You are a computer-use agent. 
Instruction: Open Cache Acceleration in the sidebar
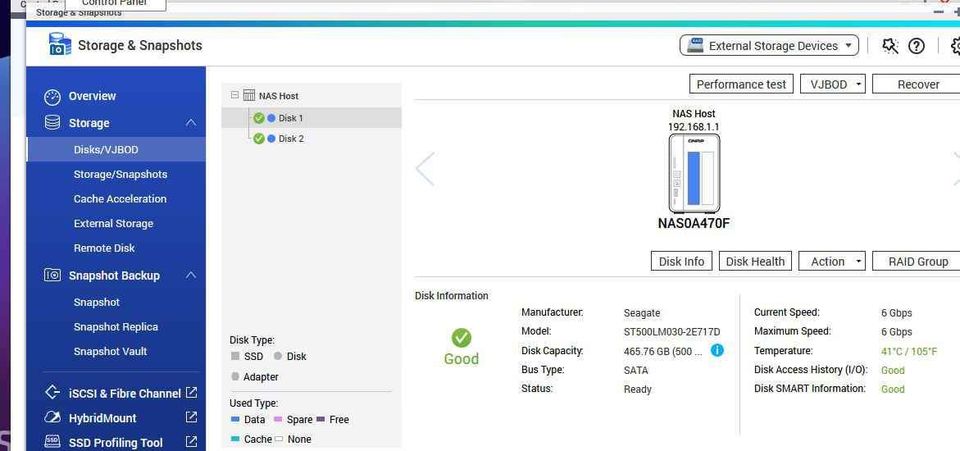(x=120, y=199)
